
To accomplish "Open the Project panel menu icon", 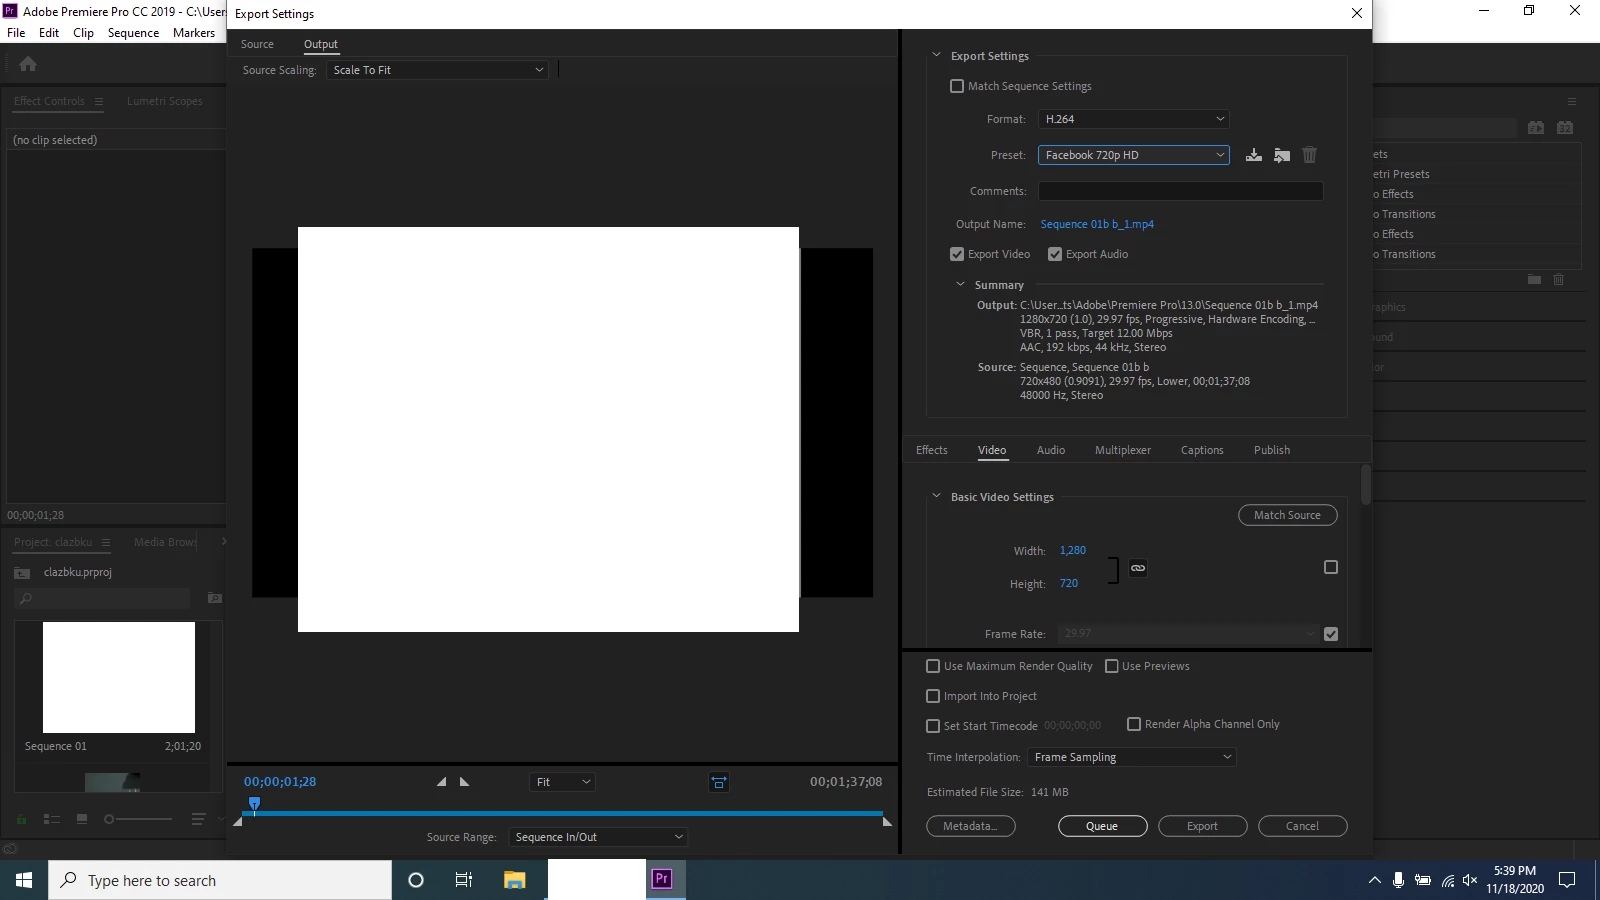I will 105,542.
